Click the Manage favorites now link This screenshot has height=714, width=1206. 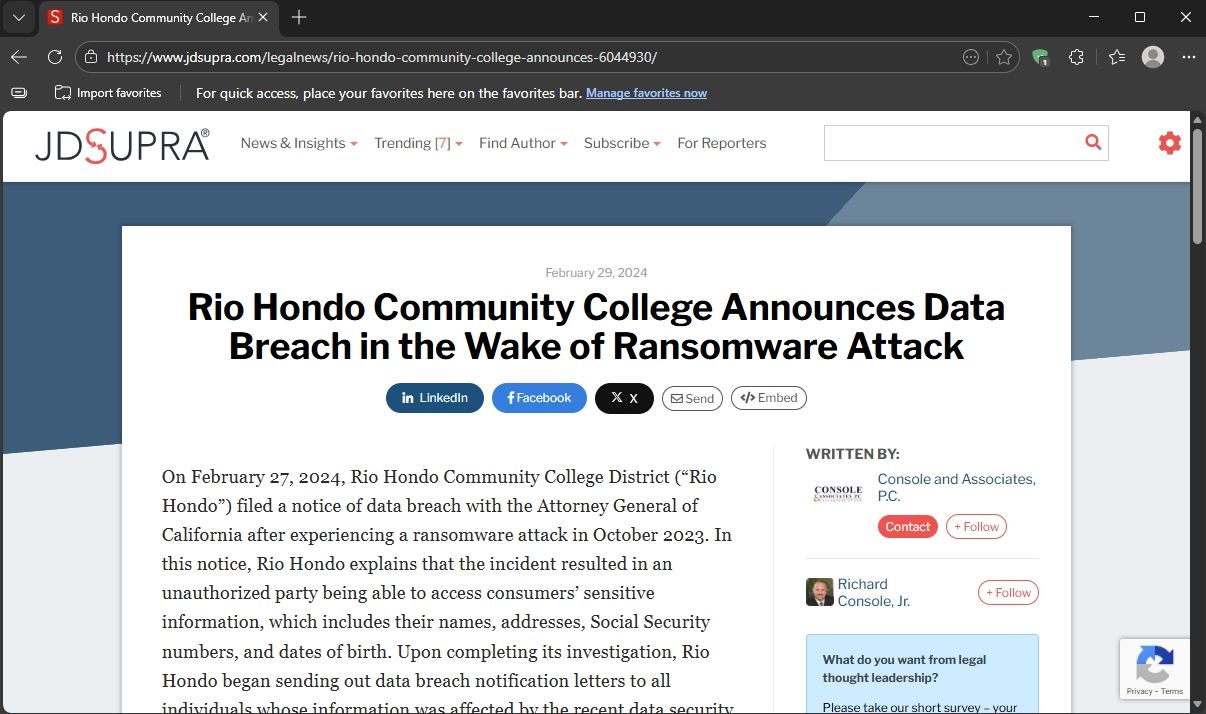coord(646,93)
